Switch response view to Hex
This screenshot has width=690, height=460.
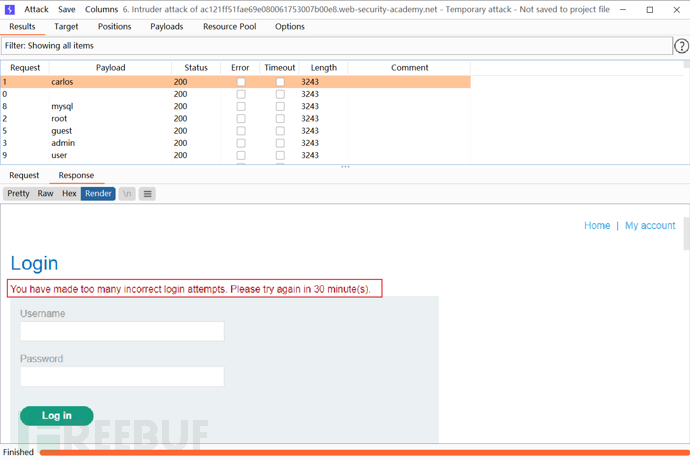[69, 194]
